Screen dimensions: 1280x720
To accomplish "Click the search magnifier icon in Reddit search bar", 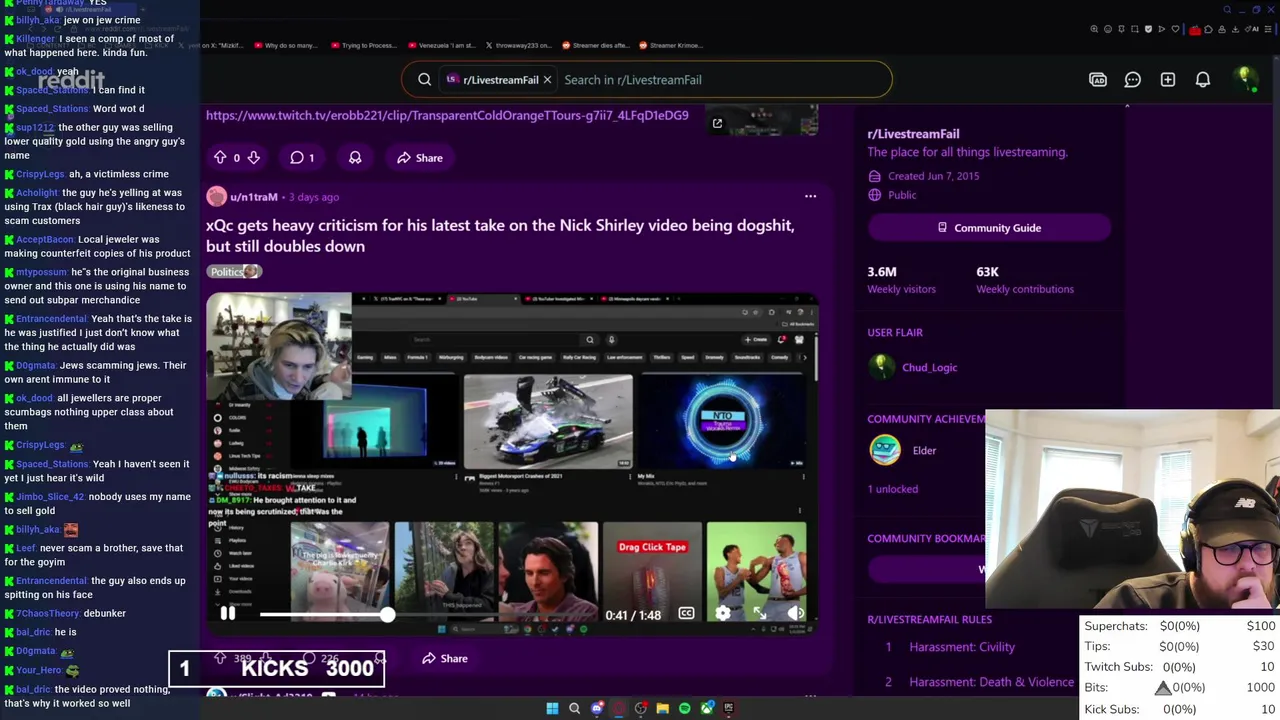I will click(x=425, y=80).
